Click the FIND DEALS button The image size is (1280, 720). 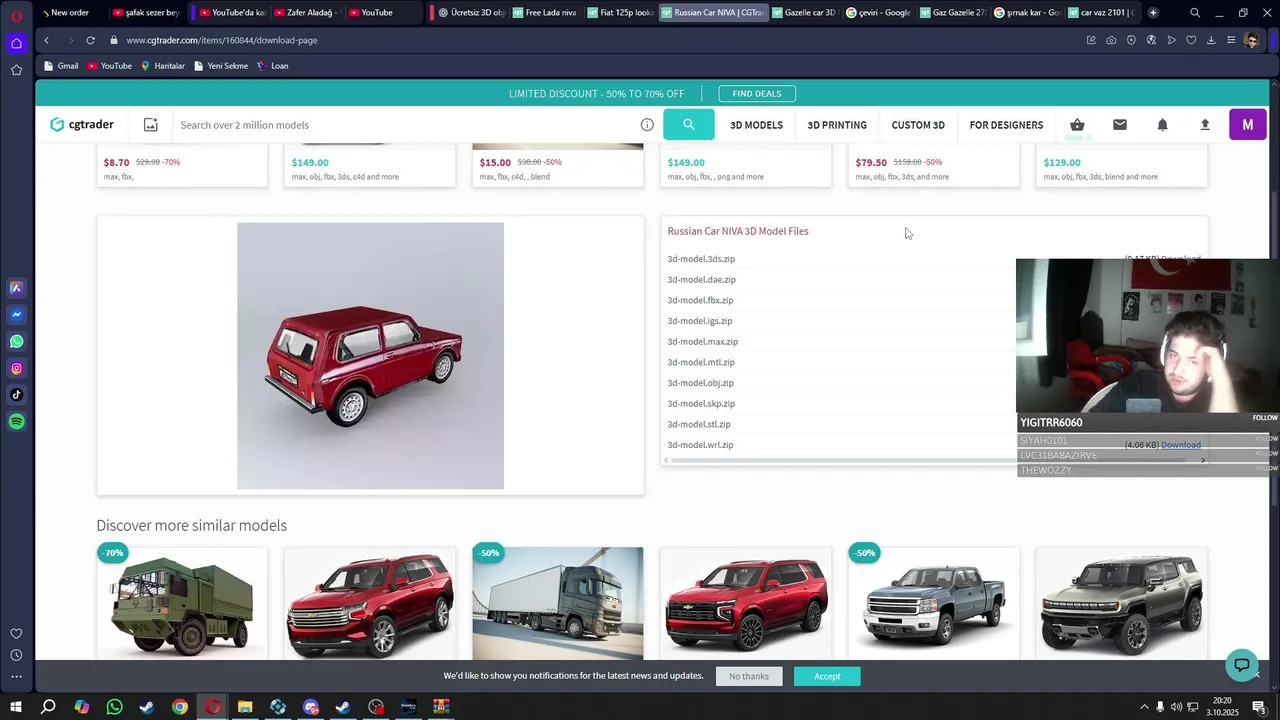[757, 94]
